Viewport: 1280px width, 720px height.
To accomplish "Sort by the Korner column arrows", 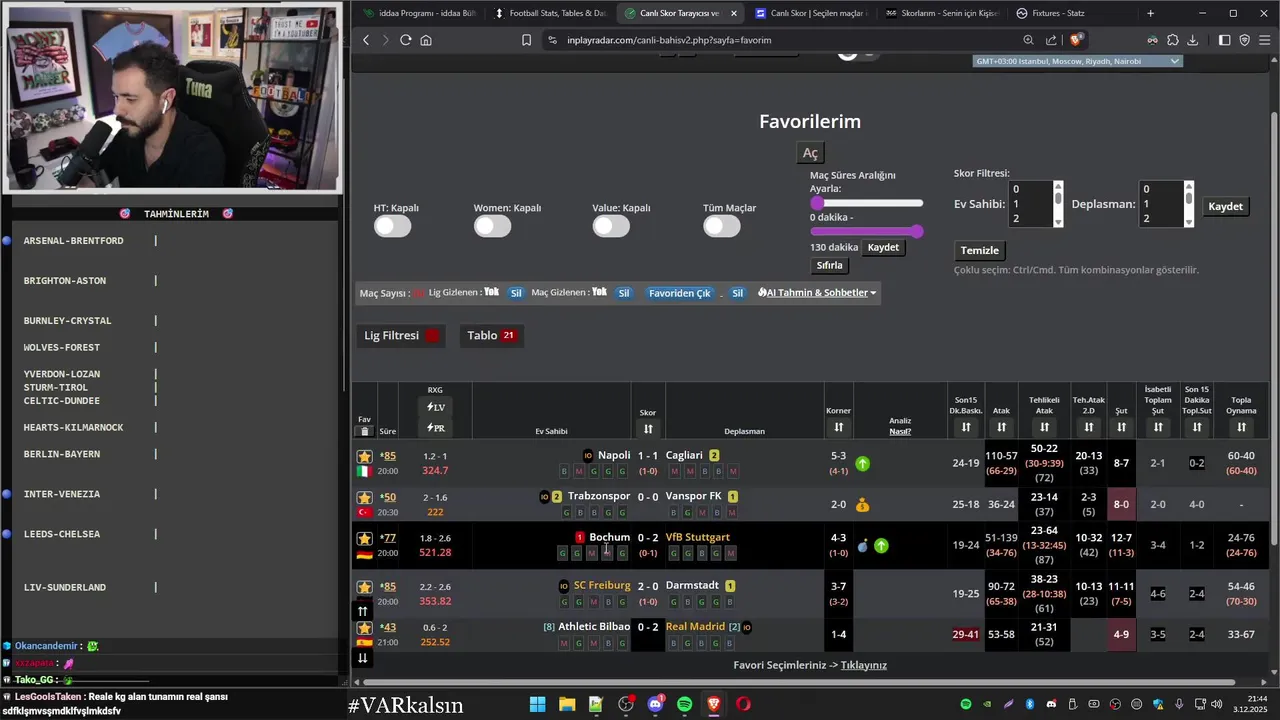I will pyautogui.click(x=838, y=428).
